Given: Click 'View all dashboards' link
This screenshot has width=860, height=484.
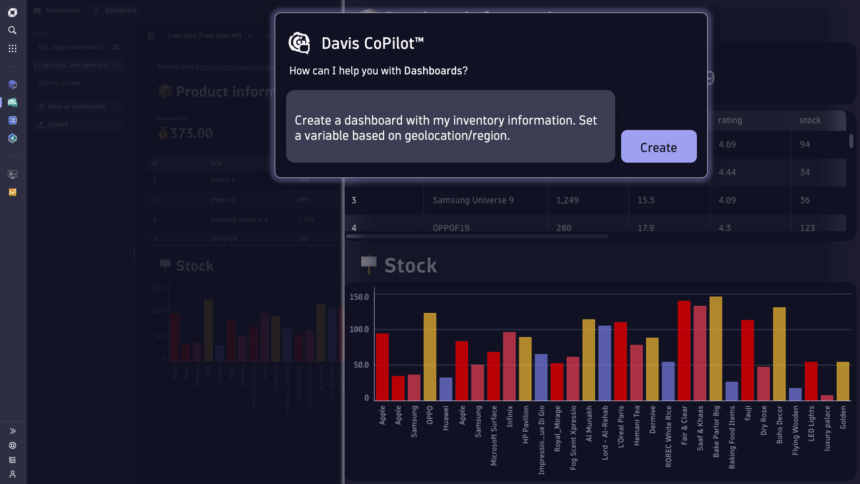Looking at the screenshot, I should (x=73, y=106).
